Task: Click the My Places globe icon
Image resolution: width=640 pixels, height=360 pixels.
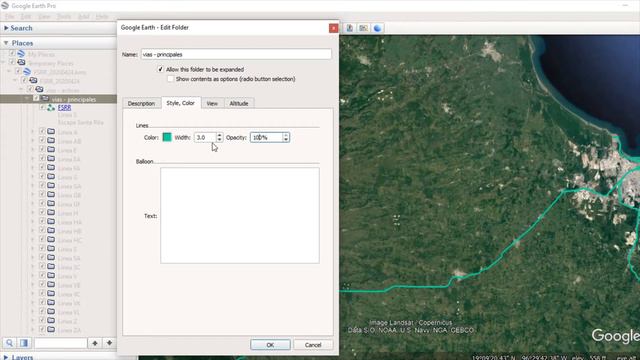Action: pyautogui.click(x=21, y=54)
